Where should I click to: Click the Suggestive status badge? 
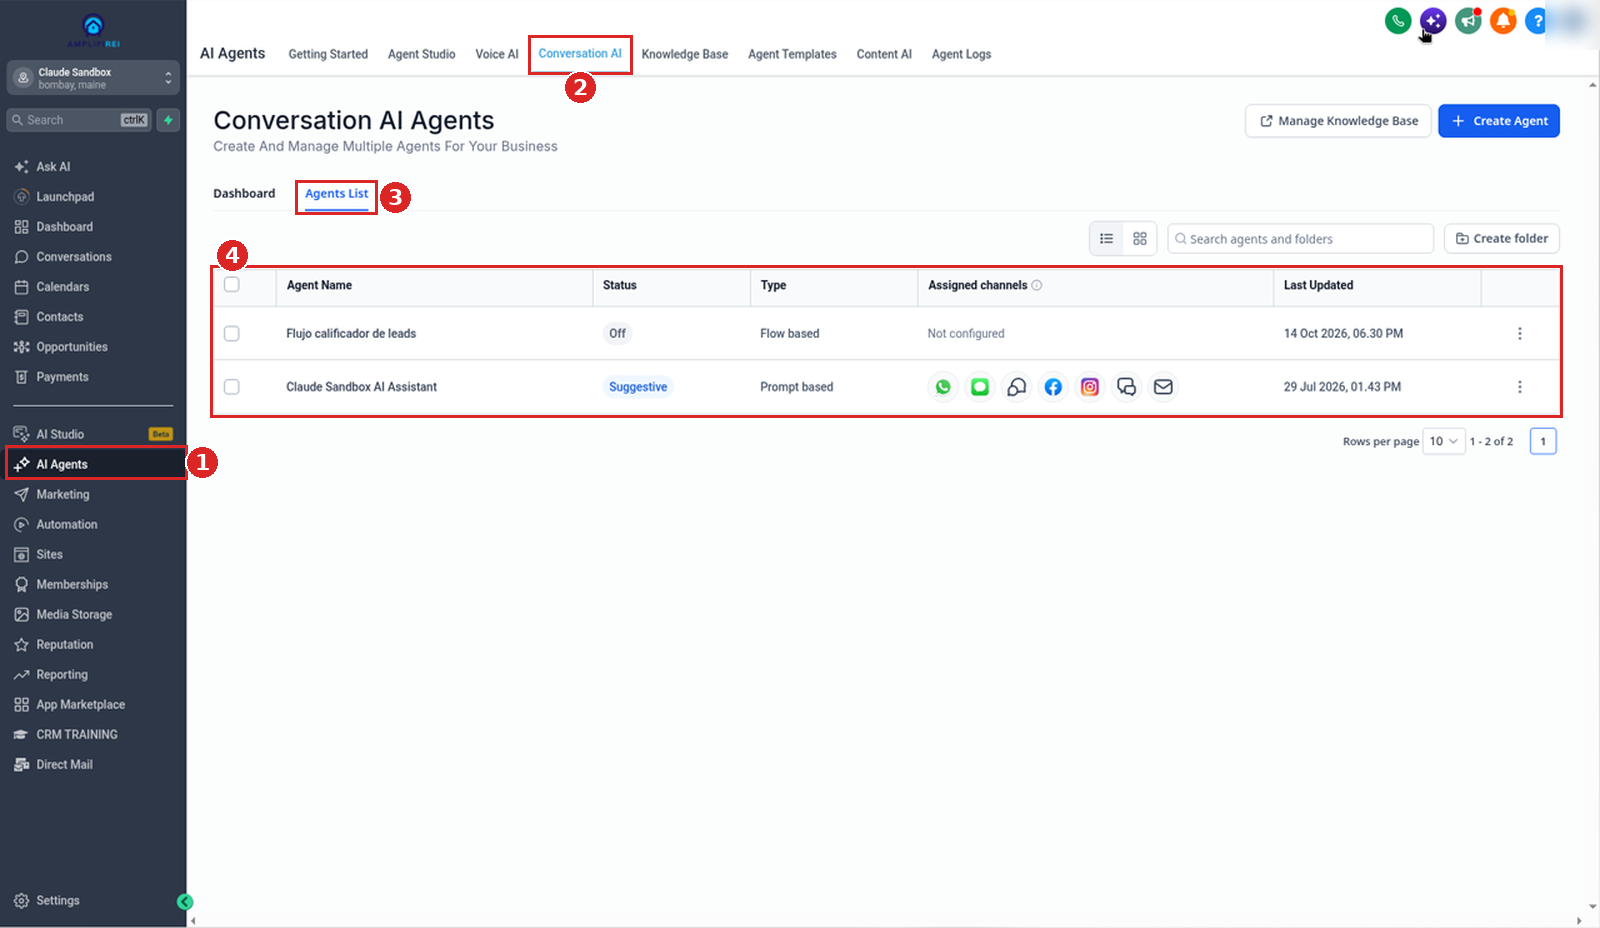coord(638,387)
